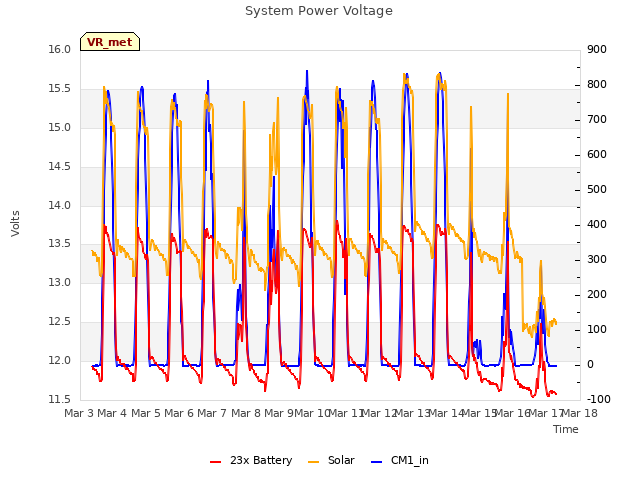Click the chart title System Power Voltage
640x480 pixels.
pos(319,11)
